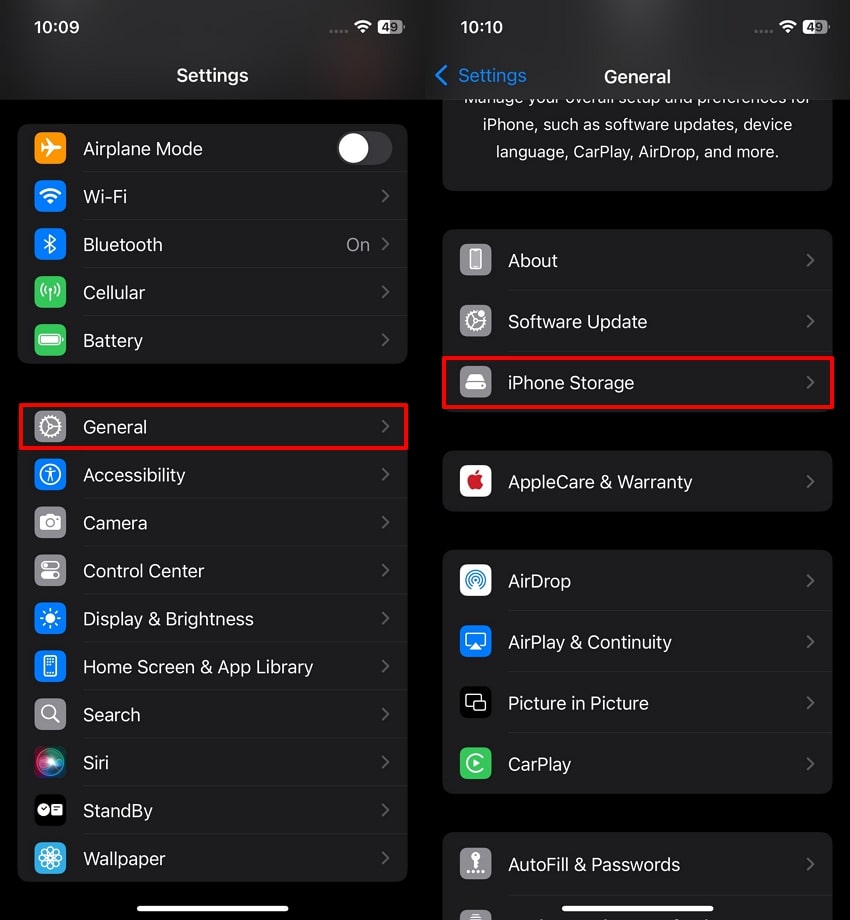
Task: Select Picture in Picture option
Action: [637, 702]
